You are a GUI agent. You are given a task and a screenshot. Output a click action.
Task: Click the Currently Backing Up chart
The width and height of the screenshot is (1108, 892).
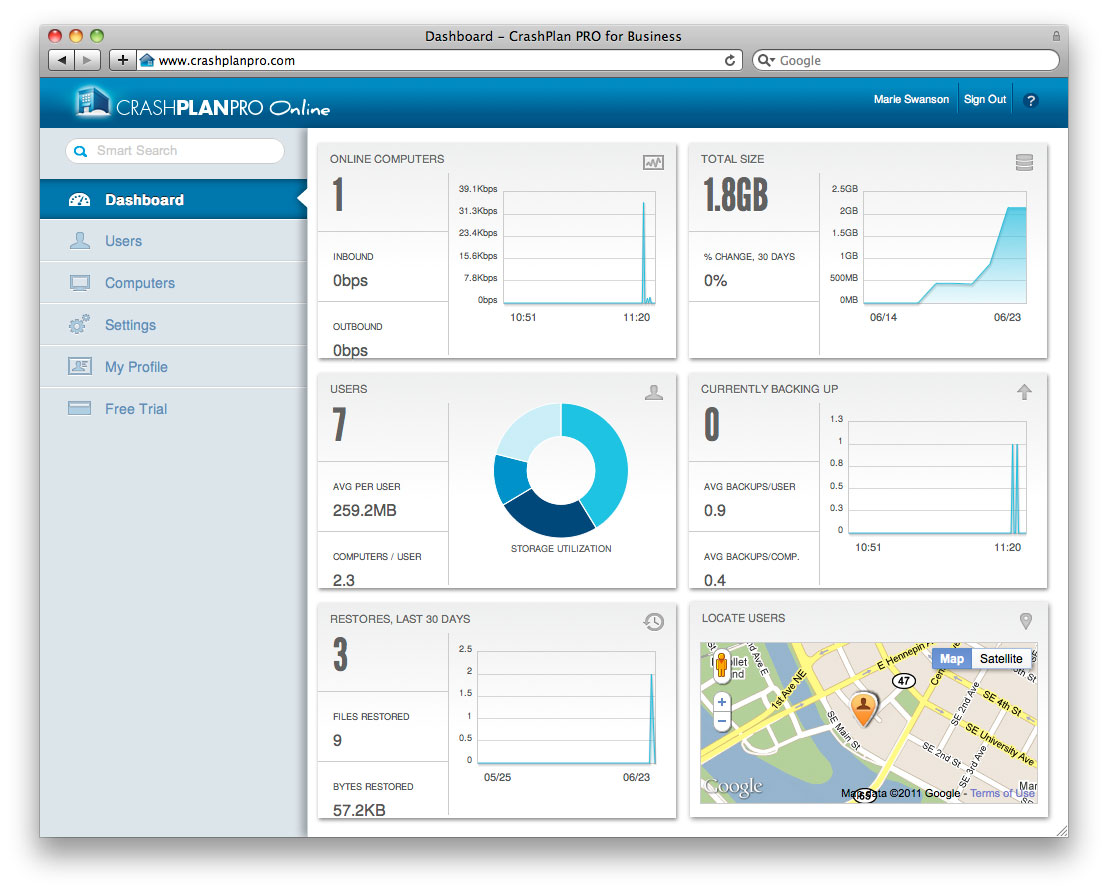[938, 477]
